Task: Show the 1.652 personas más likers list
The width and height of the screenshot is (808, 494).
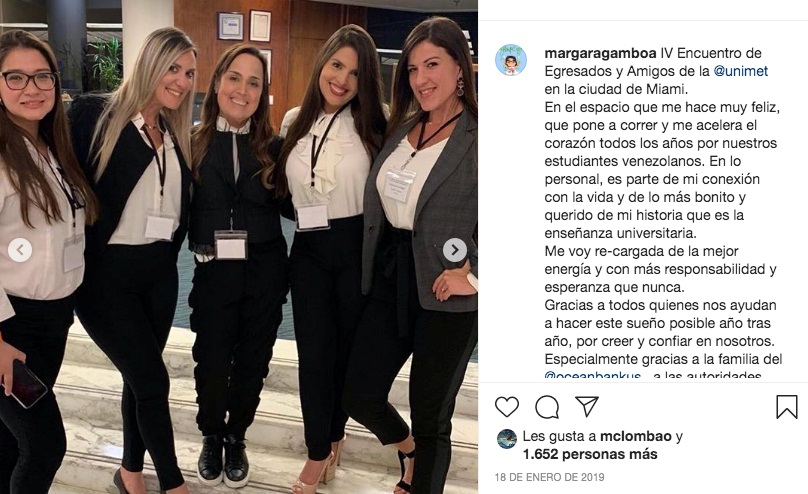Action: point(590,454)
